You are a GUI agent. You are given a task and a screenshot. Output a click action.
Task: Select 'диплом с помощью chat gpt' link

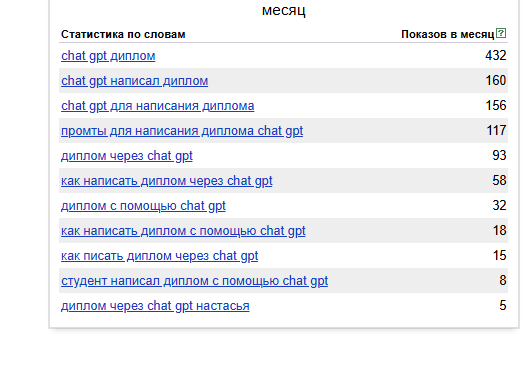click(x=143, y=206)
